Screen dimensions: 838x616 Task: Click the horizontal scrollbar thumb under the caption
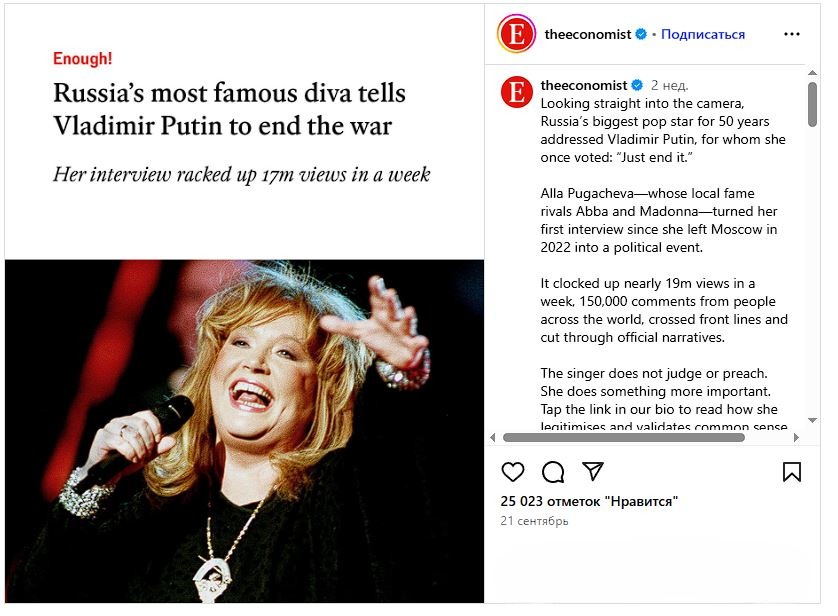pyautogui.click(x=623, y=437)
